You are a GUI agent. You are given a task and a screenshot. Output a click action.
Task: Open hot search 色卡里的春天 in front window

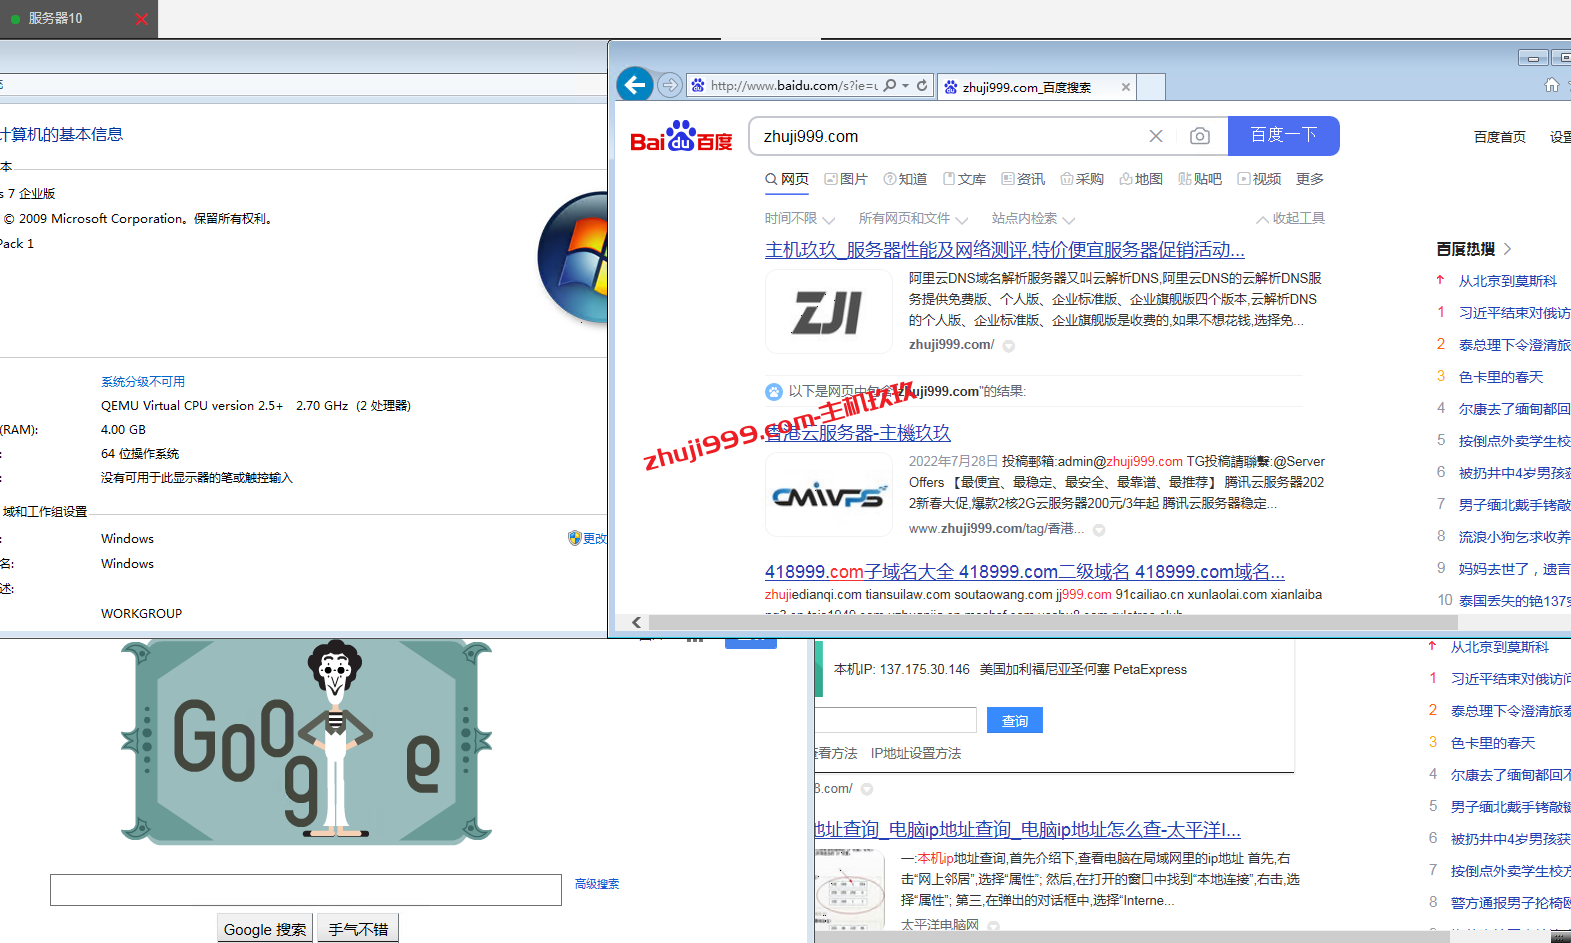(1500, 377)
